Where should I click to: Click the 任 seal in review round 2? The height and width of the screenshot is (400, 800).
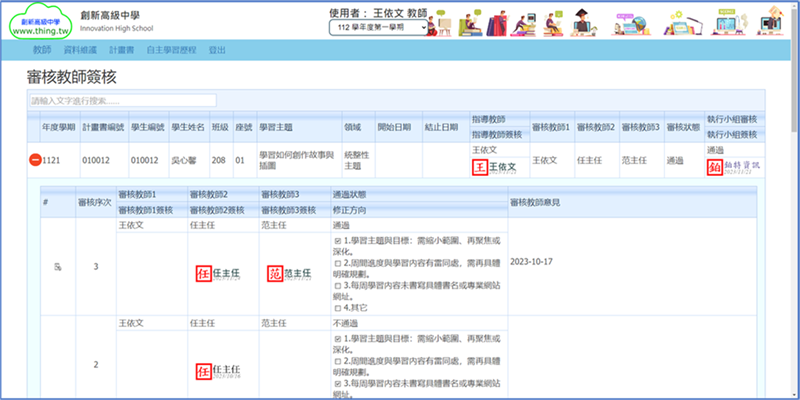click(202, 371)
